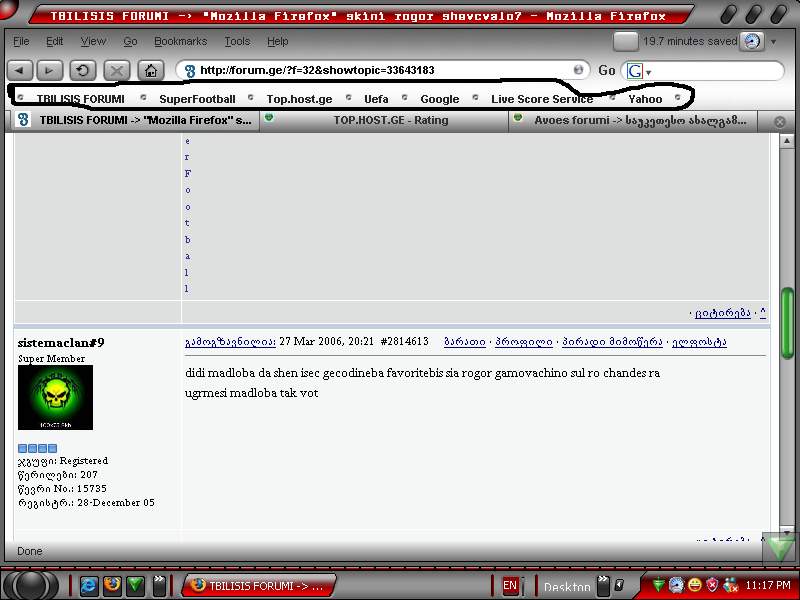This screenshot has width=800, height=600.
Task: Open dropdown arrow beside the speedometer icon
Action: [773, 41]
